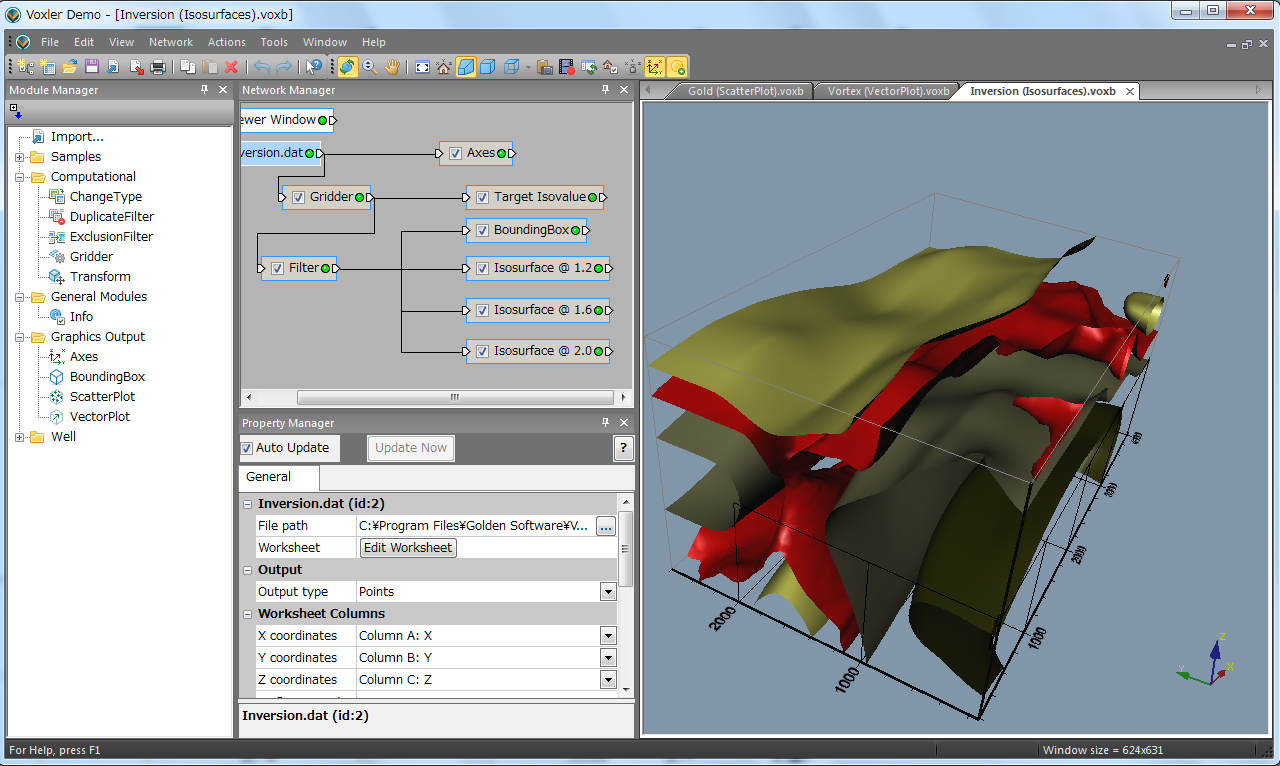Click the Paste clipboard icon

(x=209, y=67)
